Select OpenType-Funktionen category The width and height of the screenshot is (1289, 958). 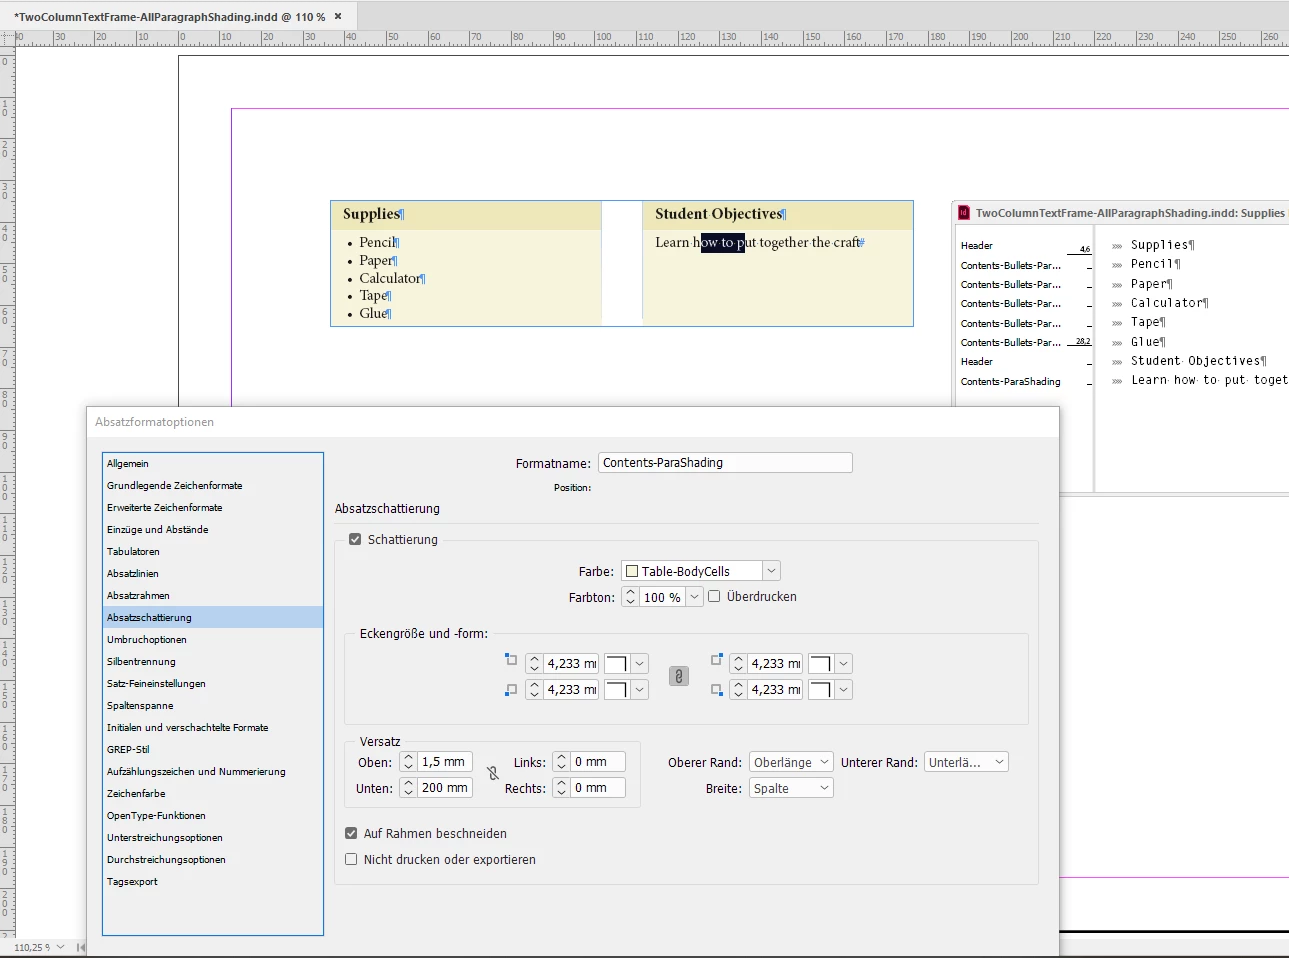(213, 816)
